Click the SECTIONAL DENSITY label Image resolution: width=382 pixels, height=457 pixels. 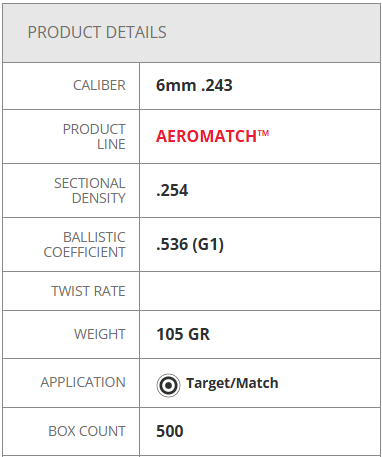click(x=90, y=191)
